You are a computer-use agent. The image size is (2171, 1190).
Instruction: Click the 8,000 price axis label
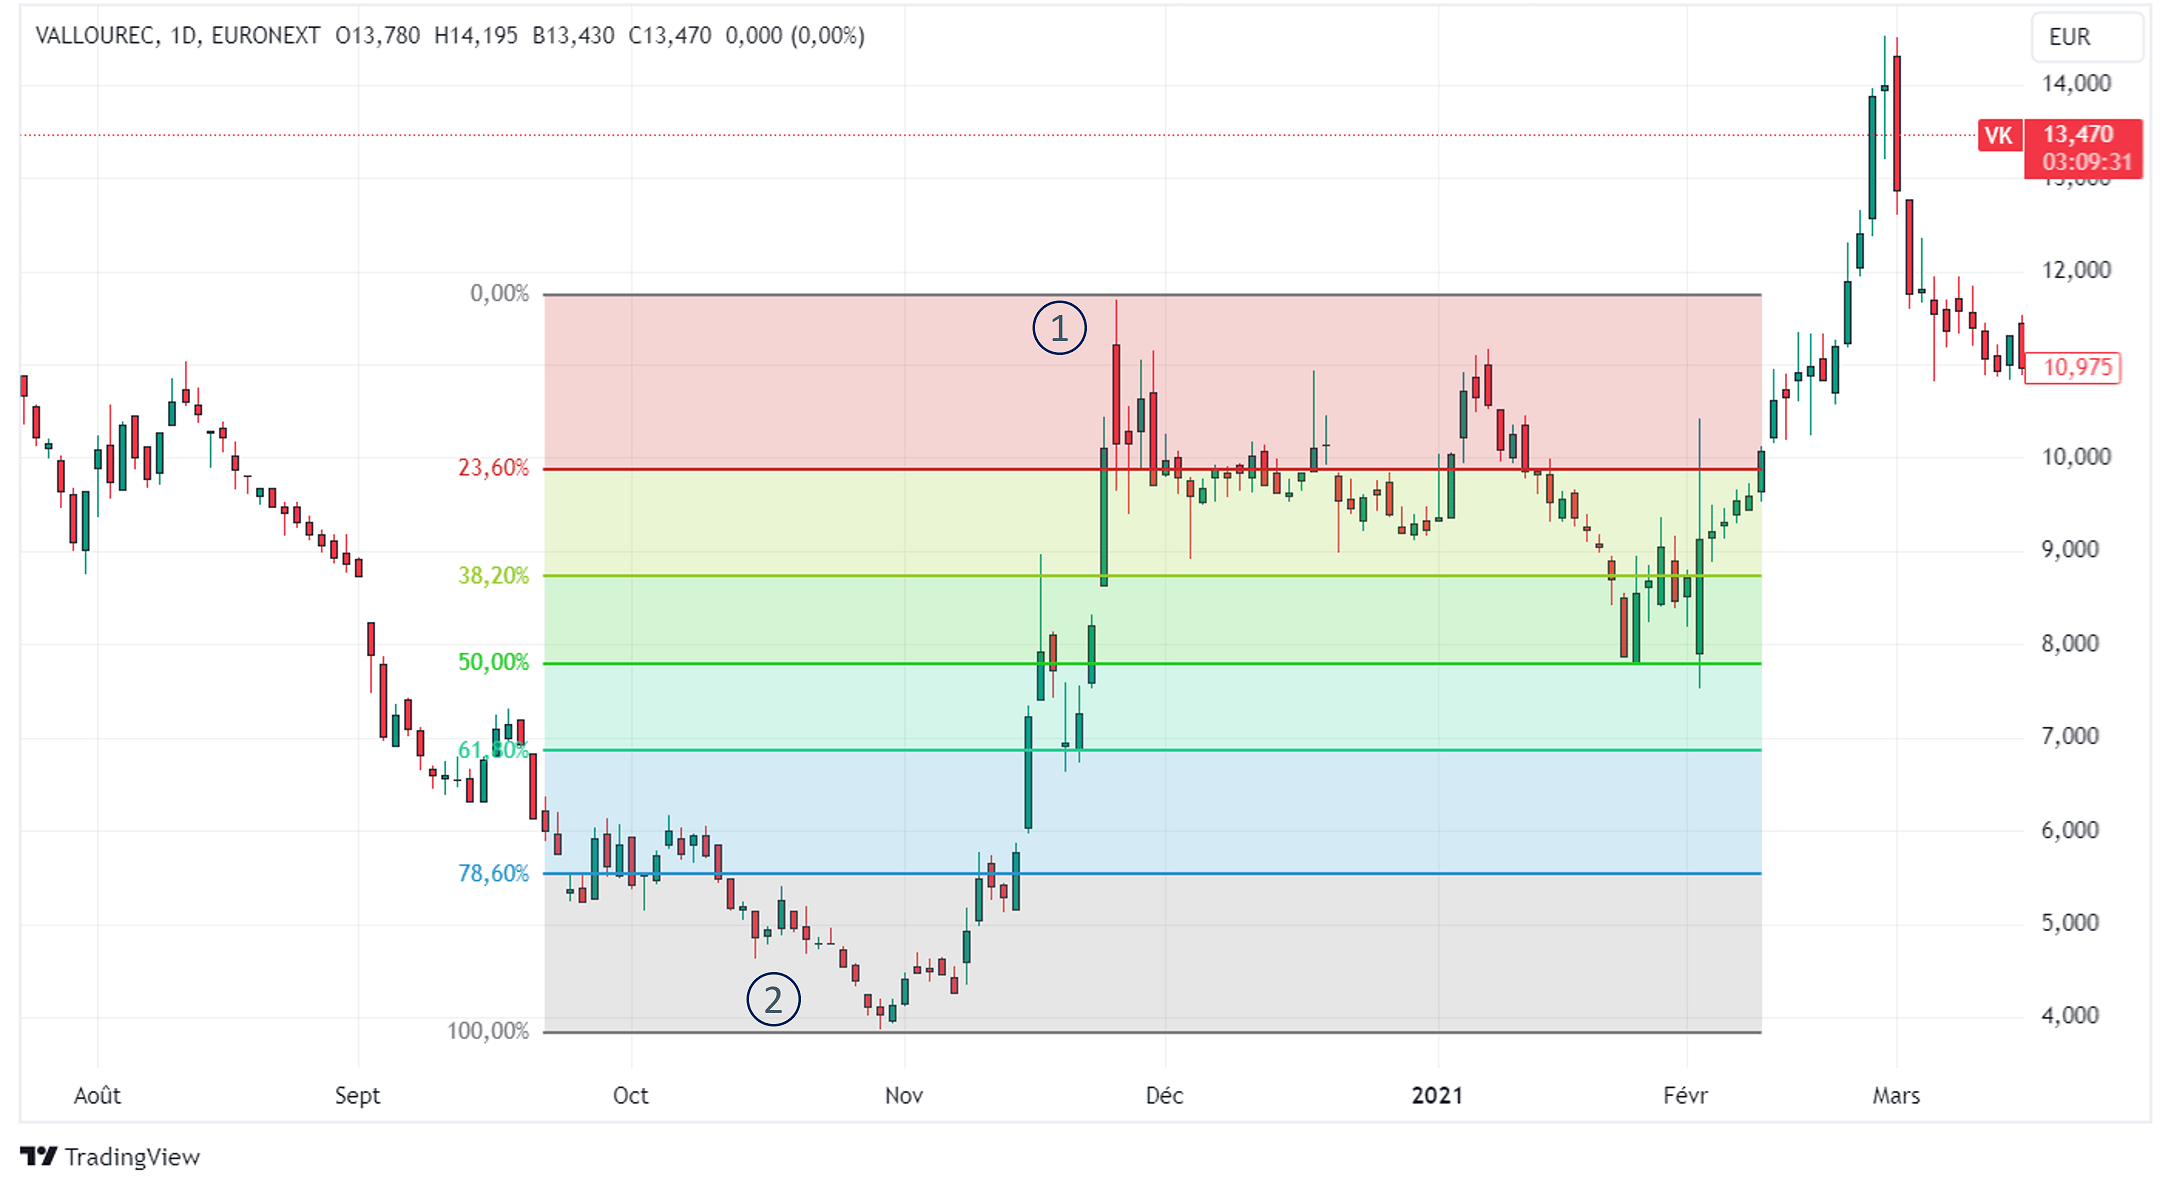(x=2070, y=643)
